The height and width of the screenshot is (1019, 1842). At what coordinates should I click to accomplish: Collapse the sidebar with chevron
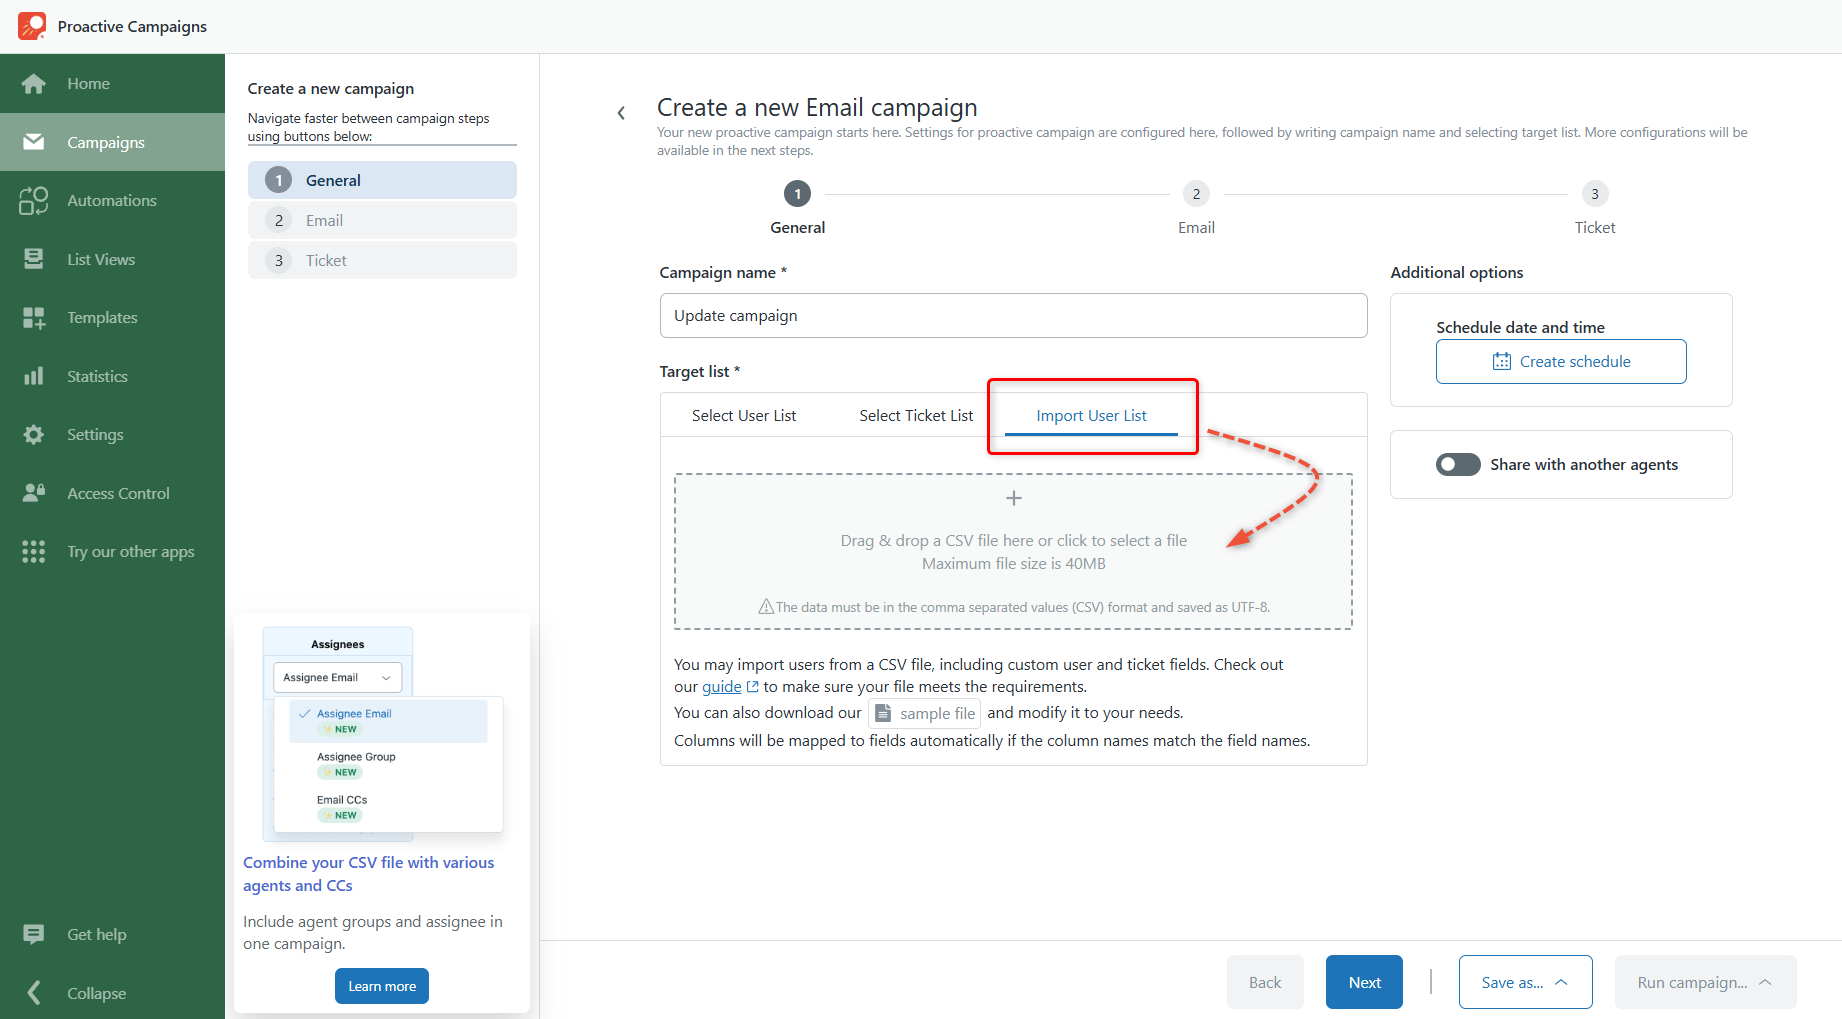tap(34, 993)
